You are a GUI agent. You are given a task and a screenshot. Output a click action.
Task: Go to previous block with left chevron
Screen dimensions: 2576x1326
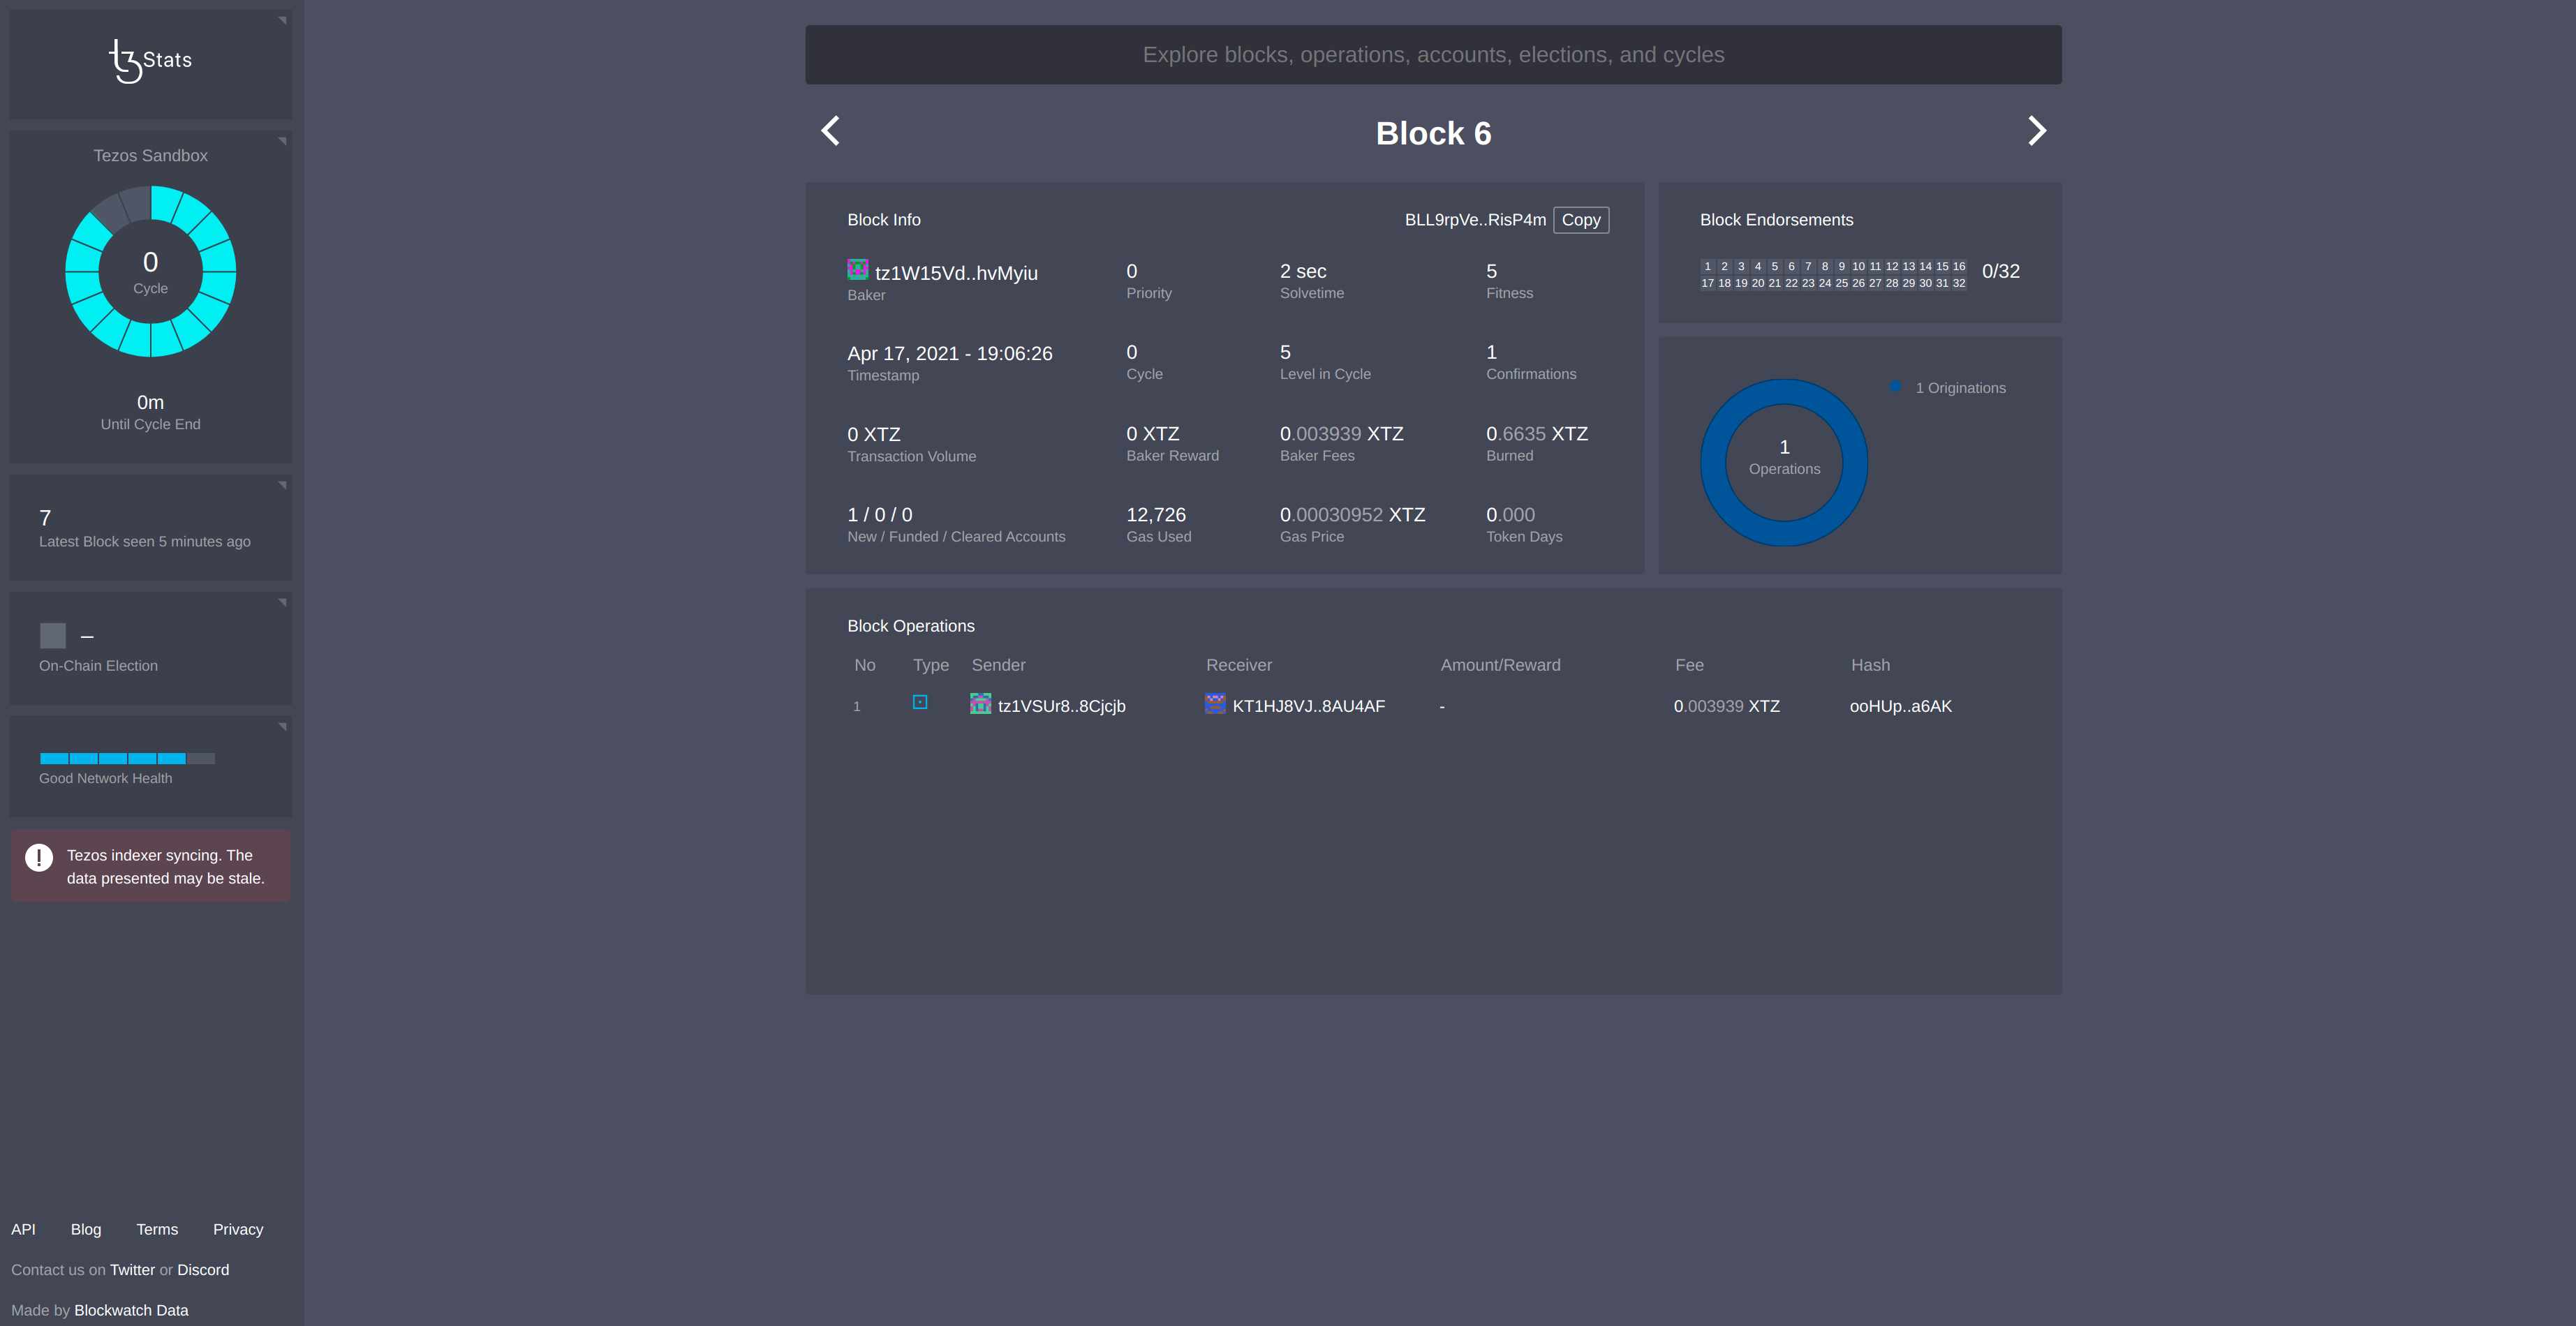(x=829, y=131)
